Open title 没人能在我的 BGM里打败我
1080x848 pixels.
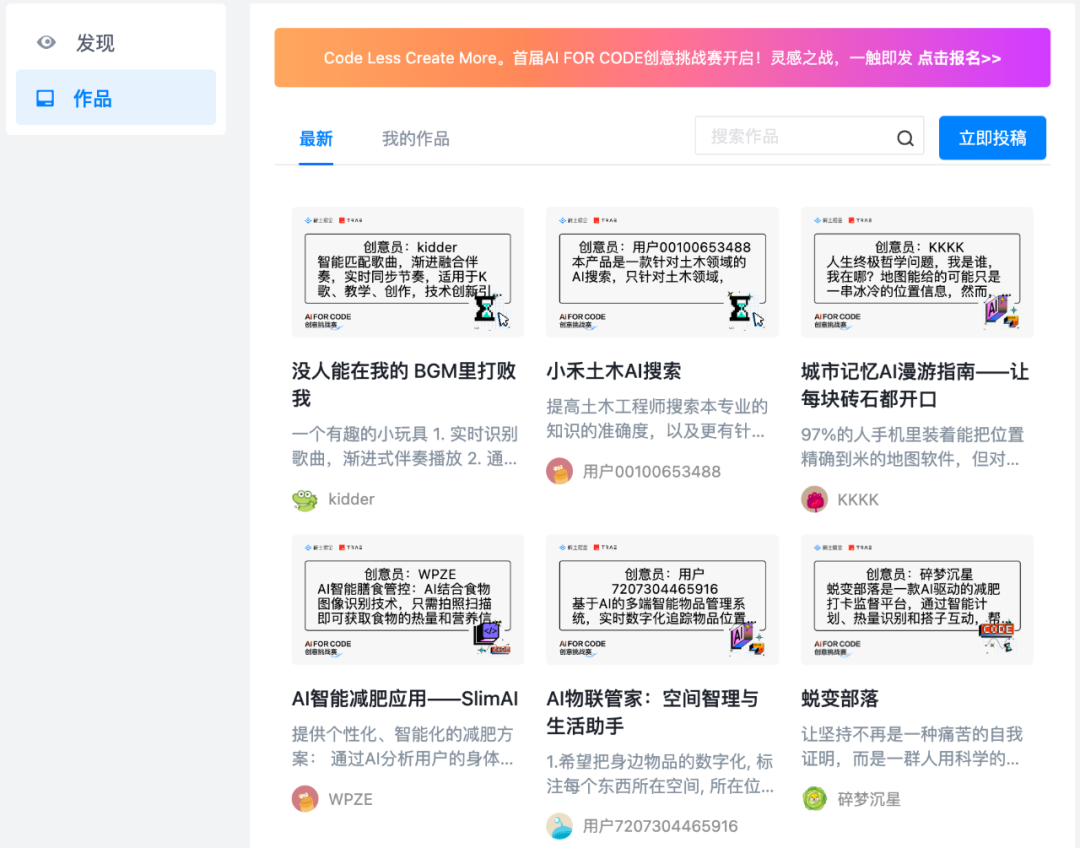(x=404, y=384)
